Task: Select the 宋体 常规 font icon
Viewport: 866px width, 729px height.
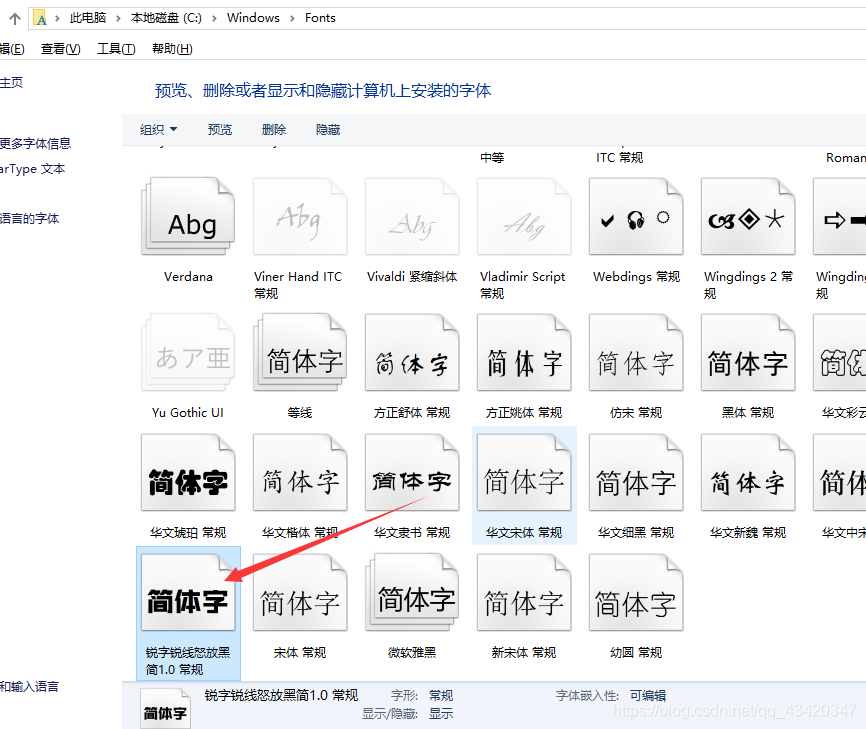Action: click(300, 592)
